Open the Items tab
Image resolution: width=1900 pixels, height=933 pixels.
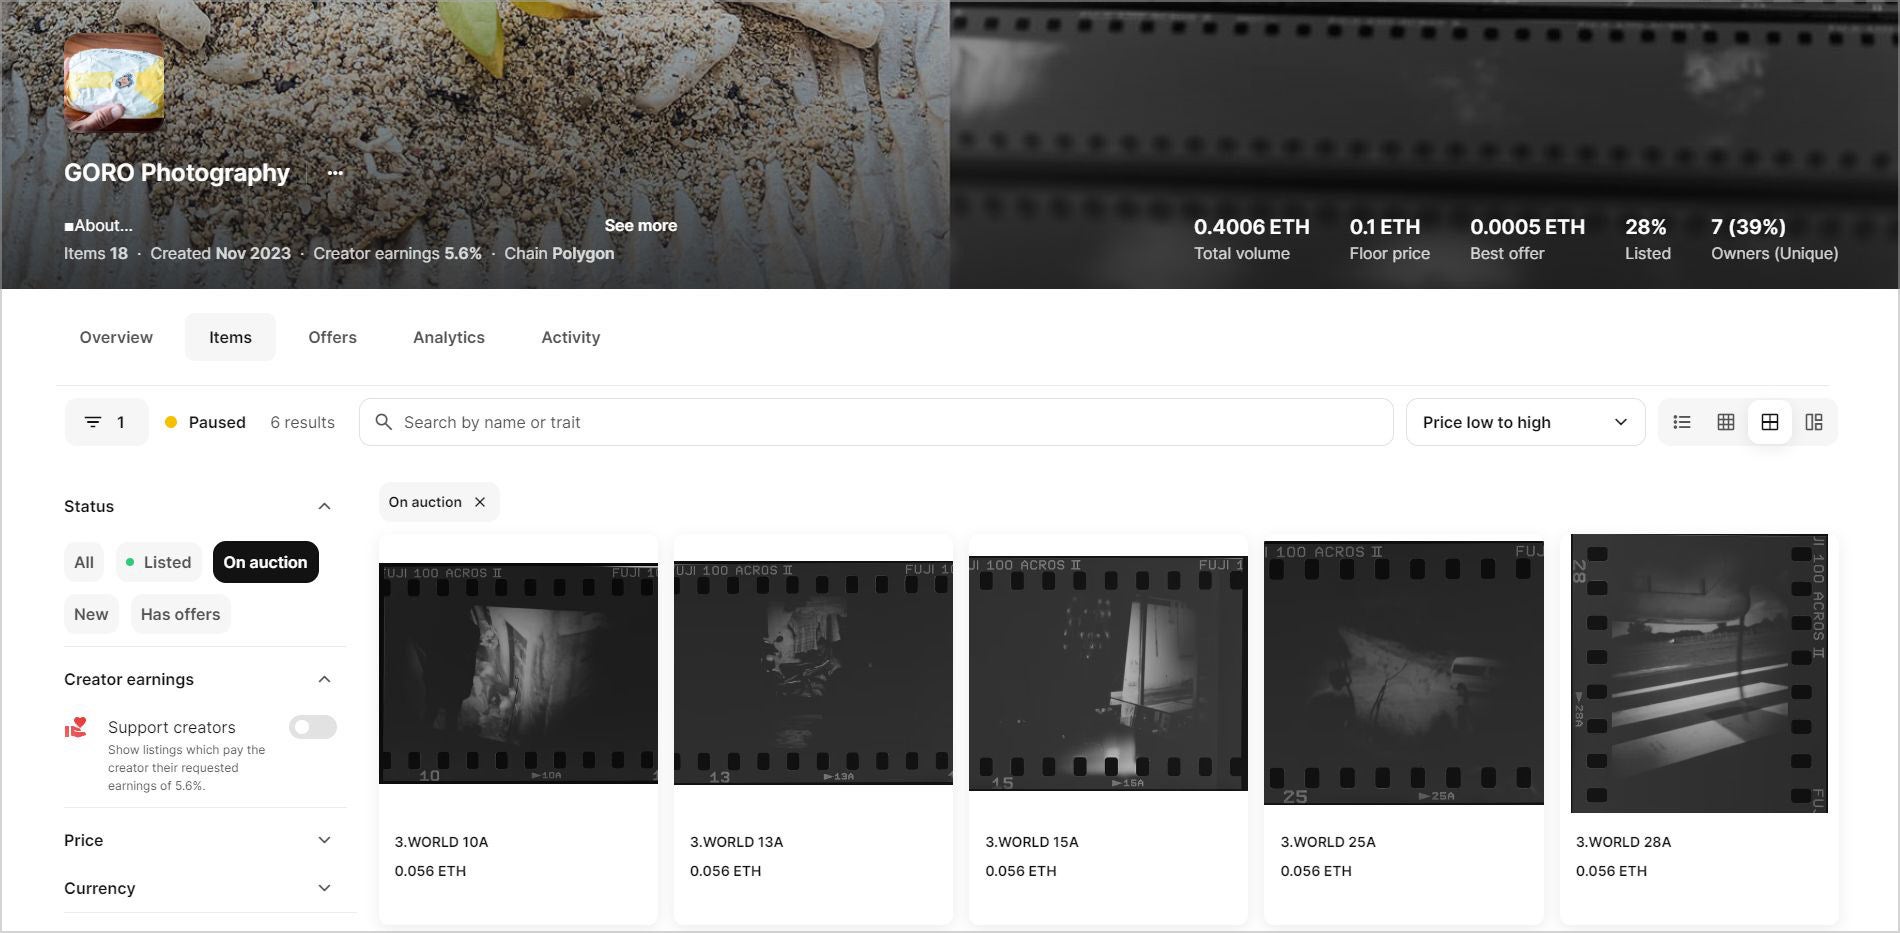230,337
